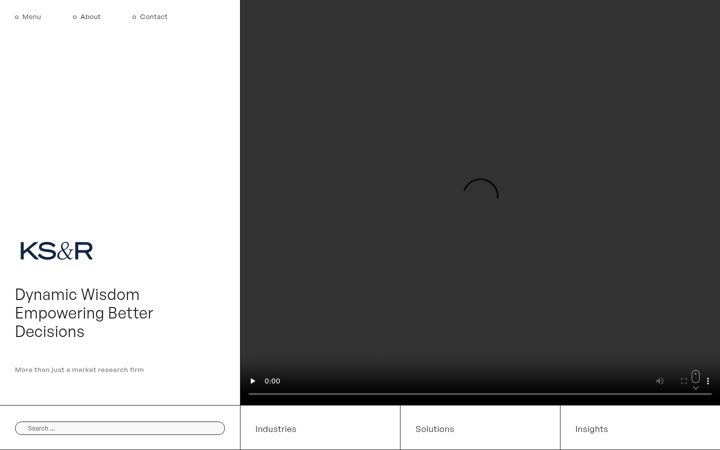This screenshot has height=450, width=720.
Task: Open video more-options menu
Action: tap(708, 381)
